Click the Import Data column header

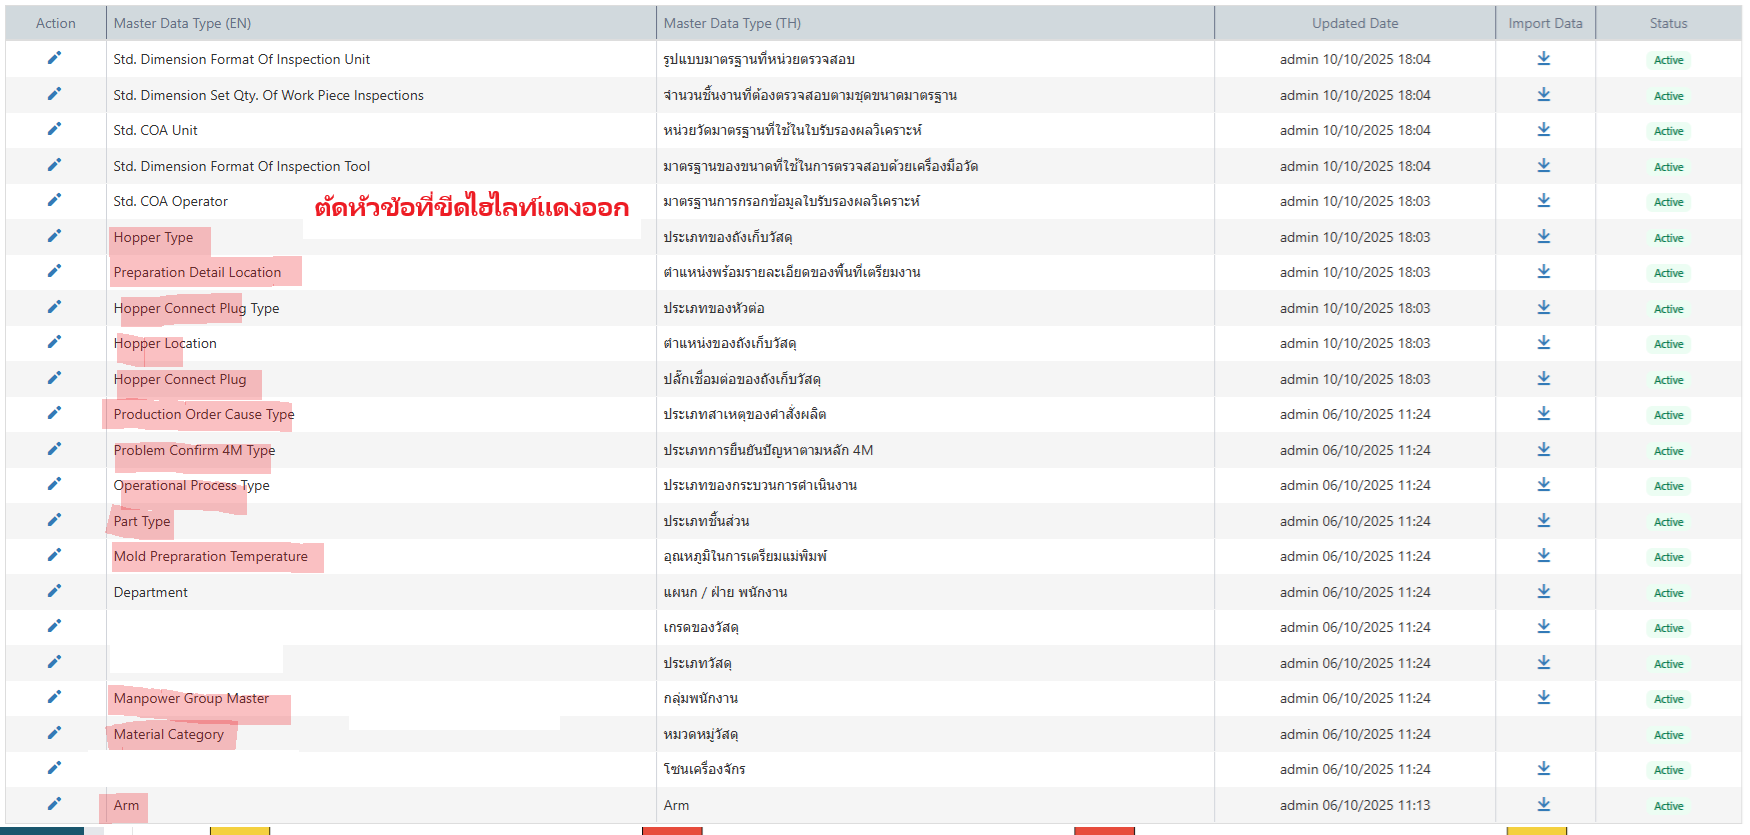pyautogui.click(x=1545, y=23)
